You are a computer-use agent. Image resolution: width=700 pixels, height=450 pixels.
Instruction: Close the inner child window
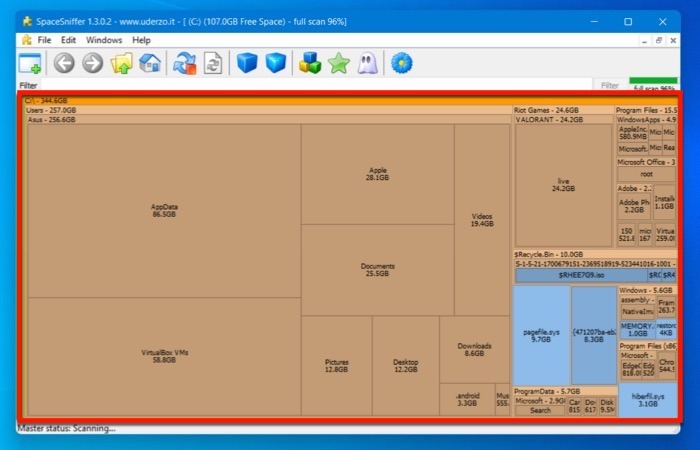point(673,40)
